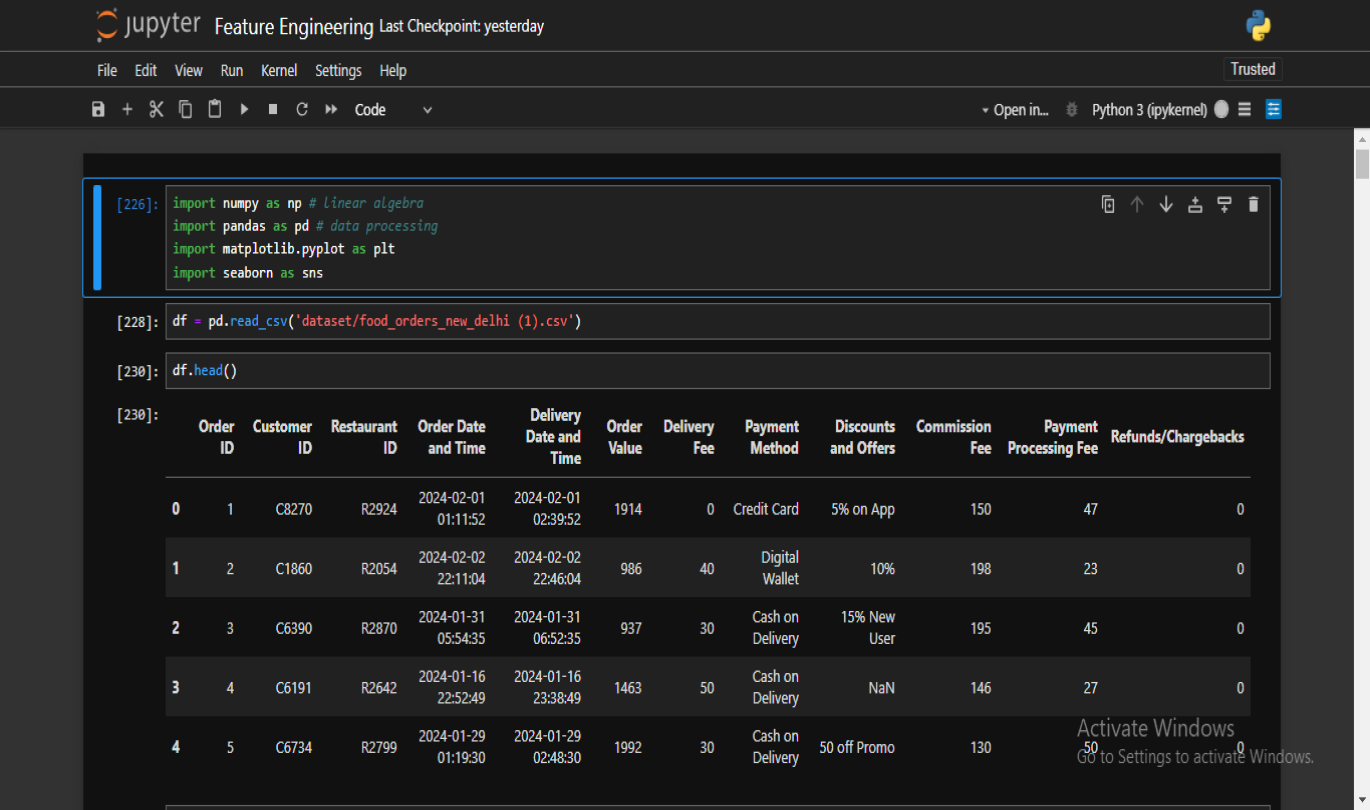Select the 15% New User discount cell

[x=868, y=628]
